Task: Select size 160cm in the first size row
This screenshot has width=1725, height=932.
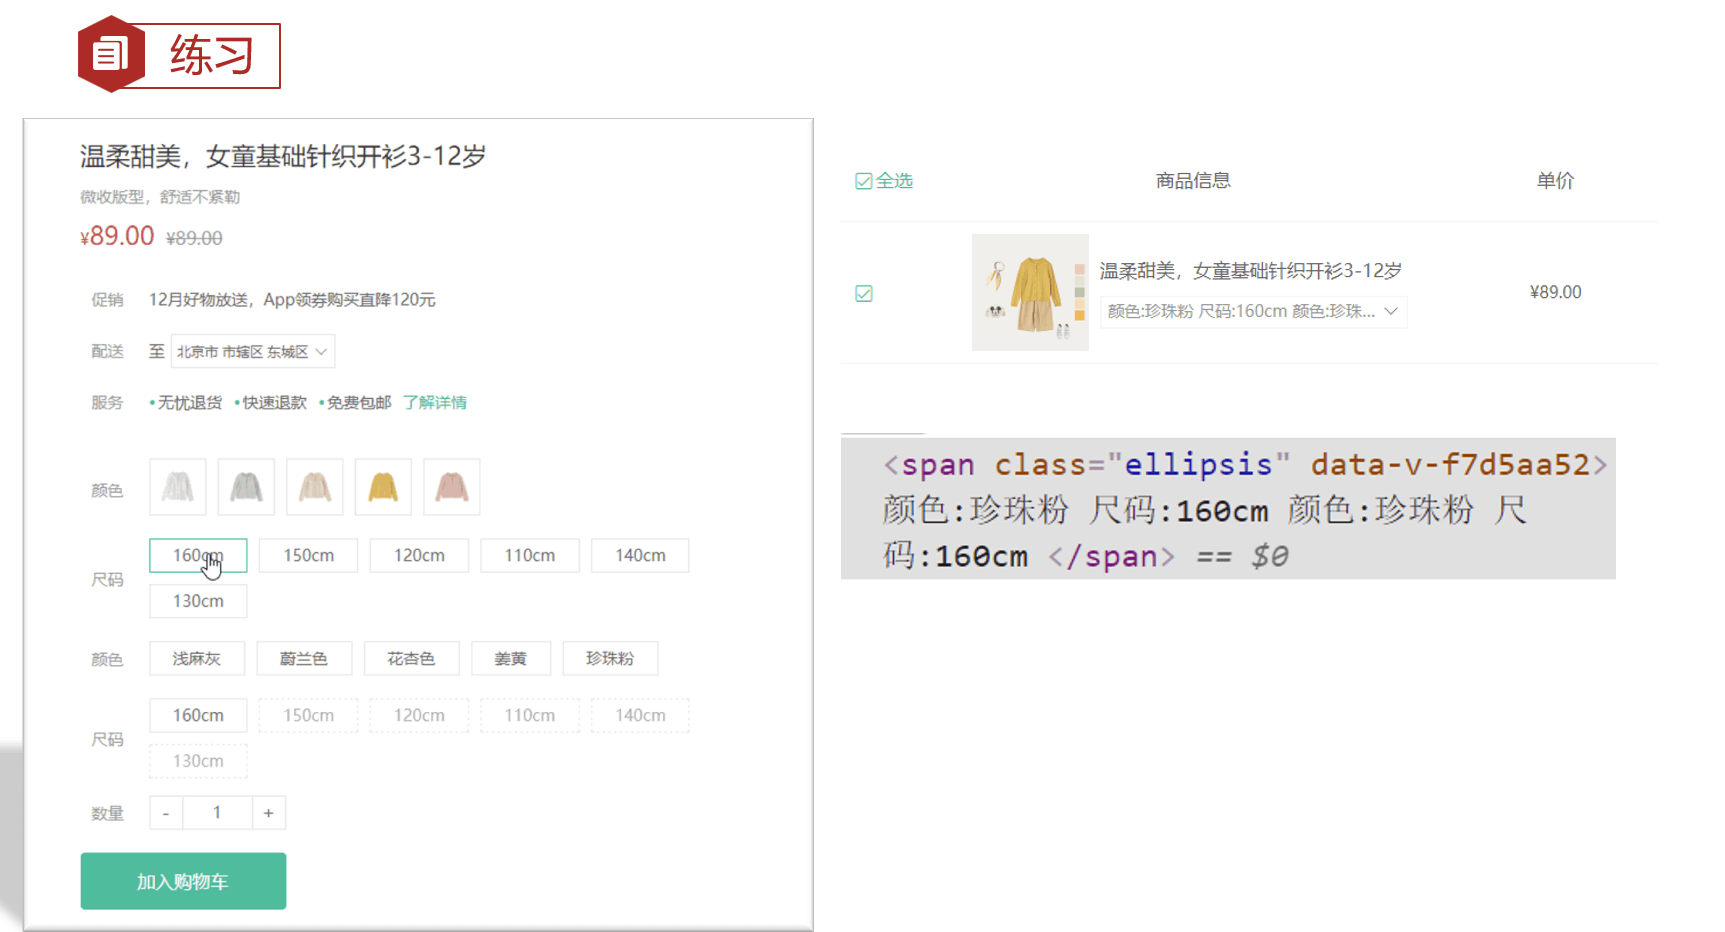Action: tap(198, 555)
